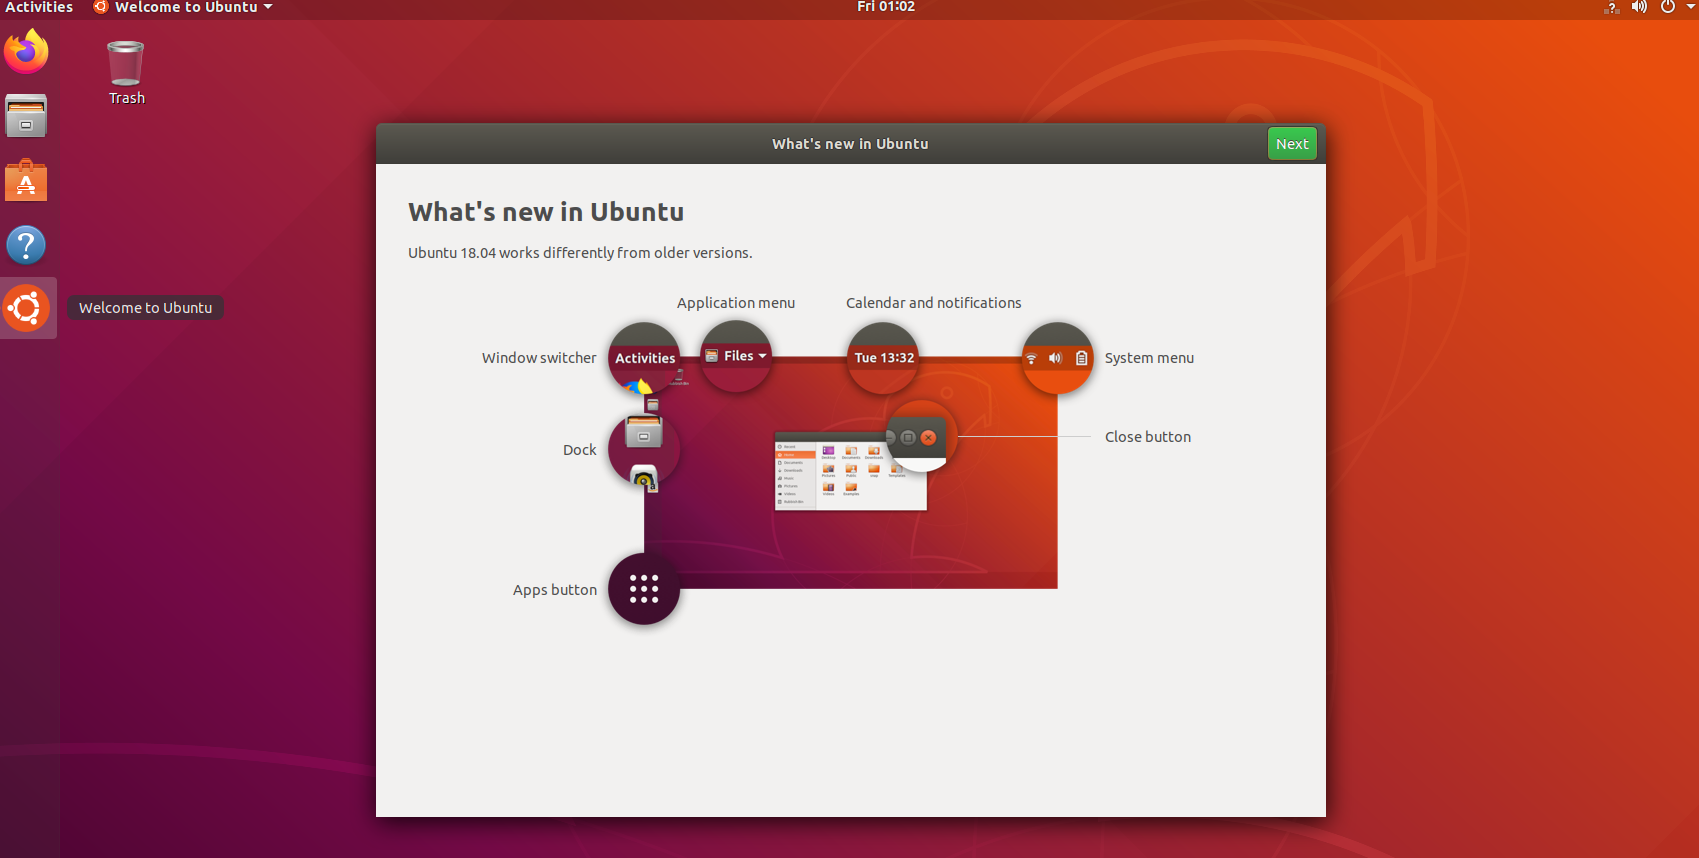The height and width of the screenshot is (858, 1699).
Task: Click the 'Application menu' label
Action: pyautogui.click(x=736, y=303)
